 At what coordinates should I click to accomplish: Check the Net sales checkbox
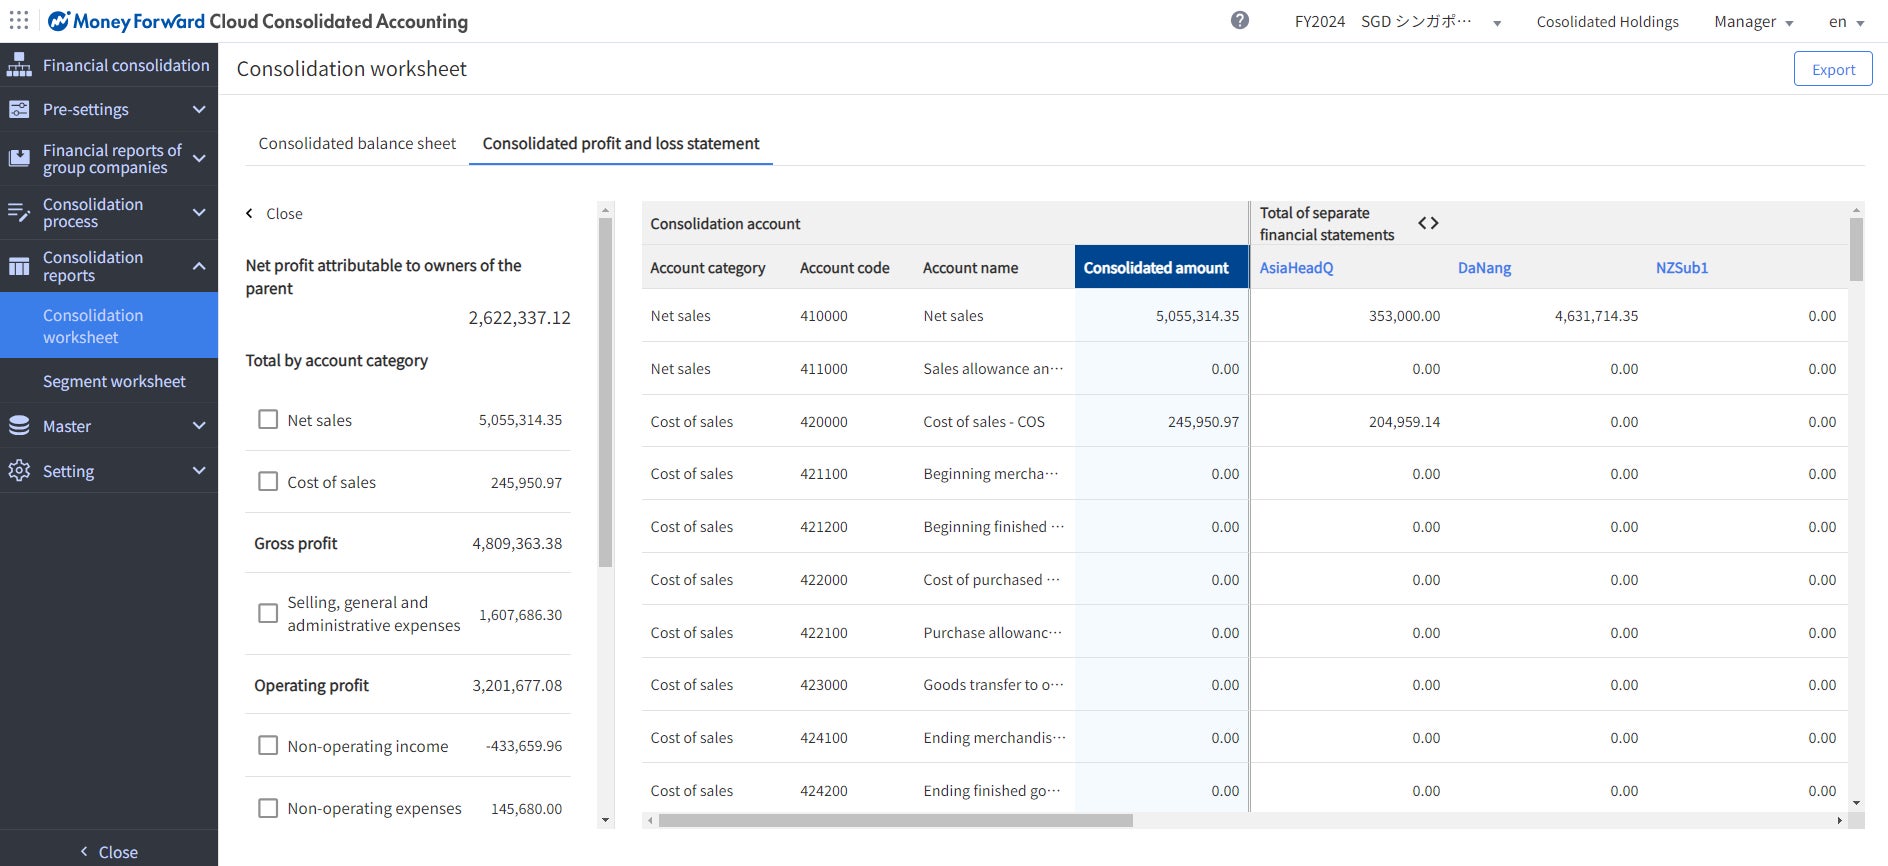268,420
